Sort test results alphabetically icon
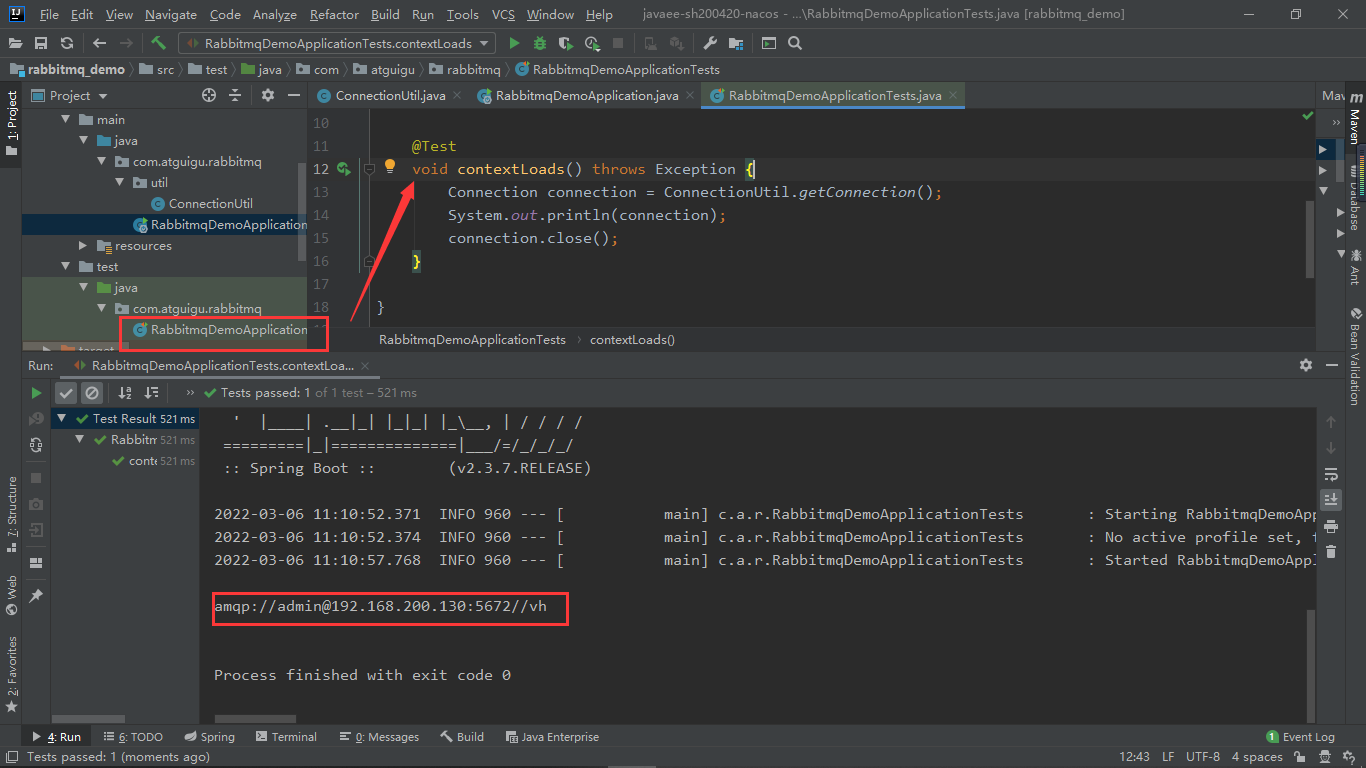The width and height of the screenshot is (1366, 768). pyautogui.click(x=125, y=393)
